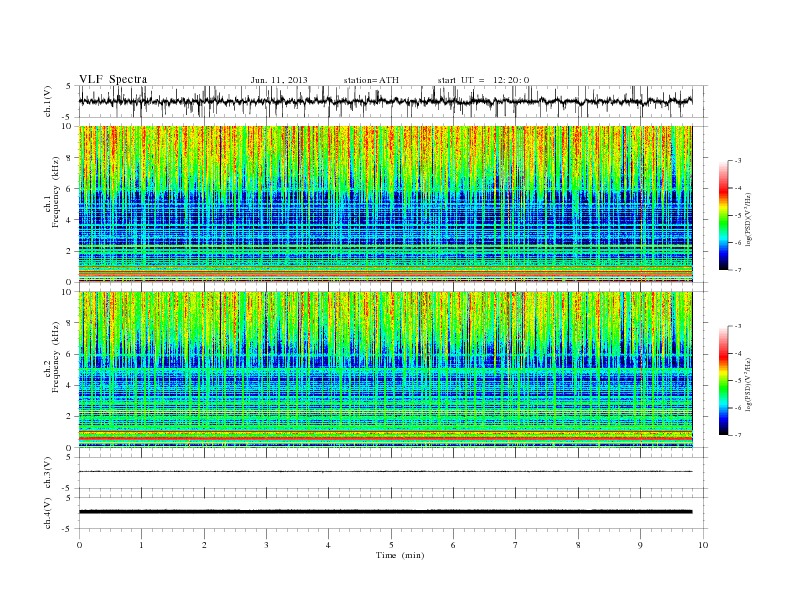The height and width of the screenshot is (612, 792).
Task: Click the "-5" label on ch.1 color bar
Action: click(737, 215)
